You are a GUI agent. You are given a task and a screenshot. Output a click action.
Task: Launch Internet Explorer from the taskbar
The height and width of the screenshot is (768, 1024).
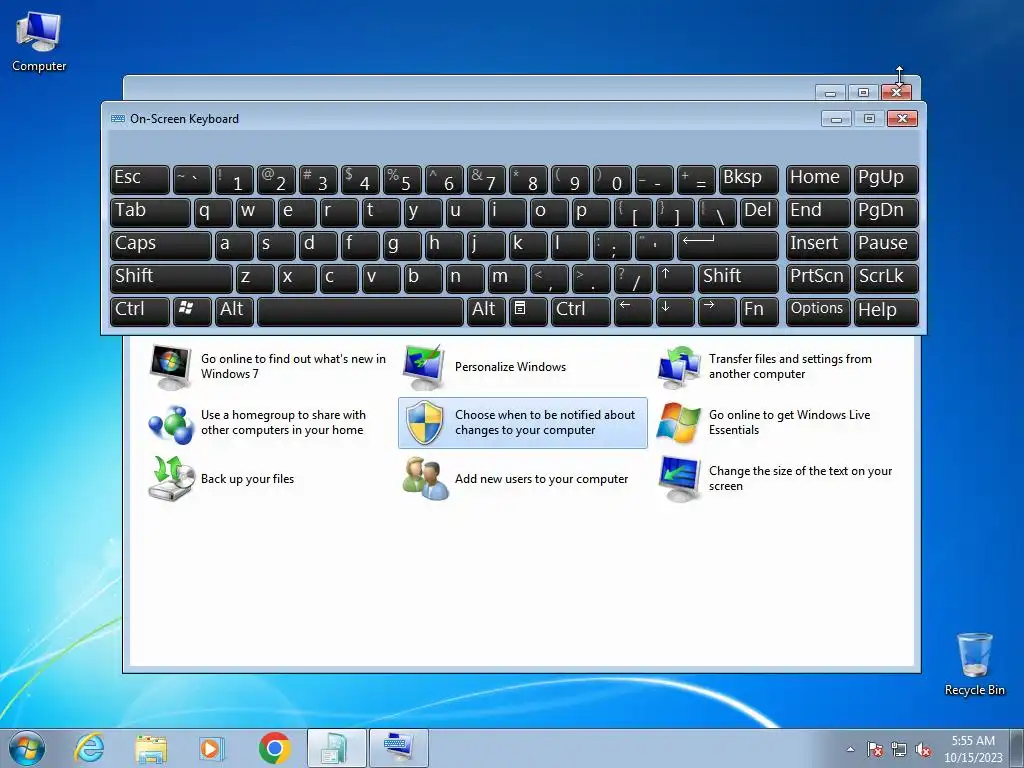(89, 748)
